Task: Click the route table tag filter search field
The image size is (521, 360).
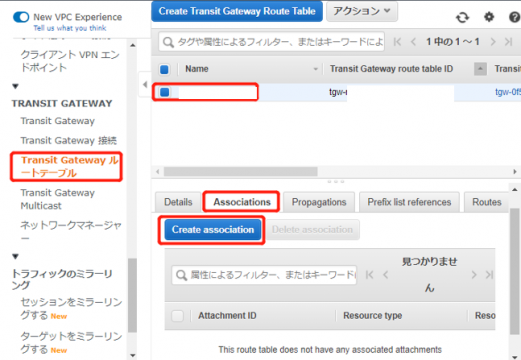Action: (271, 42)
